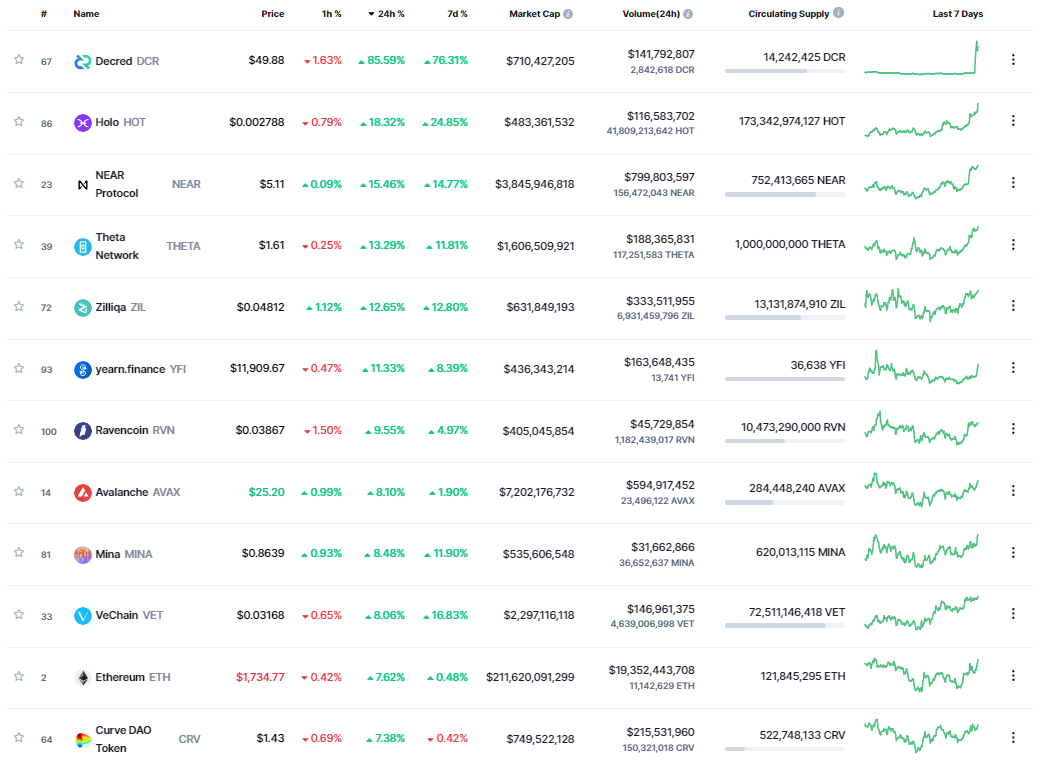Open the Avalanche AVAX coin page

point(138,492)
